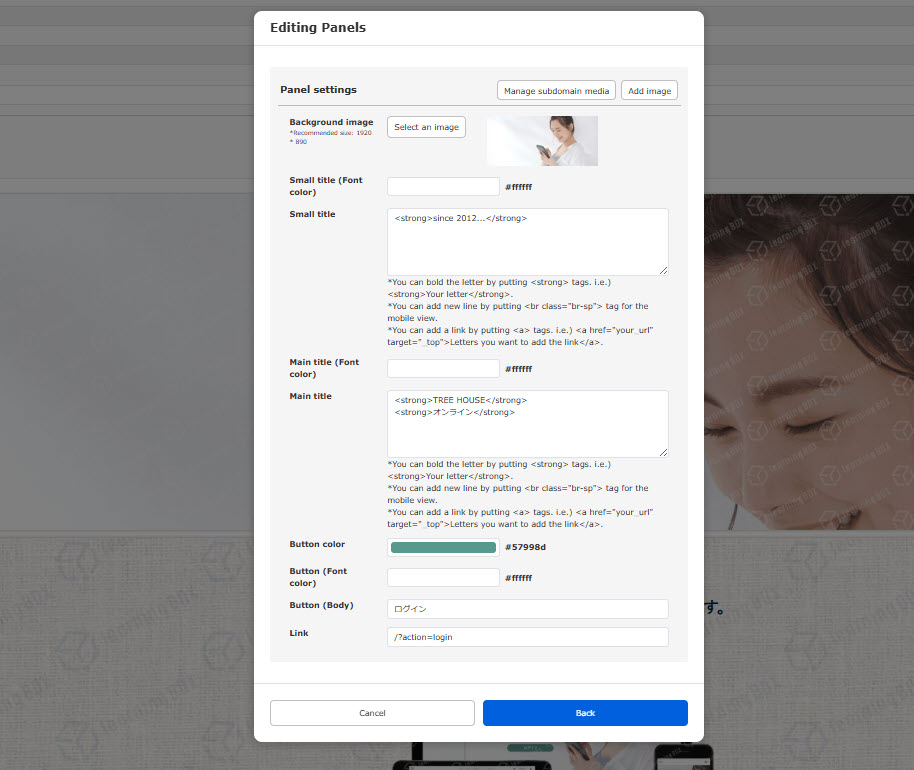
Task: Click the Background image field label
Action: (x=331, y=122)
